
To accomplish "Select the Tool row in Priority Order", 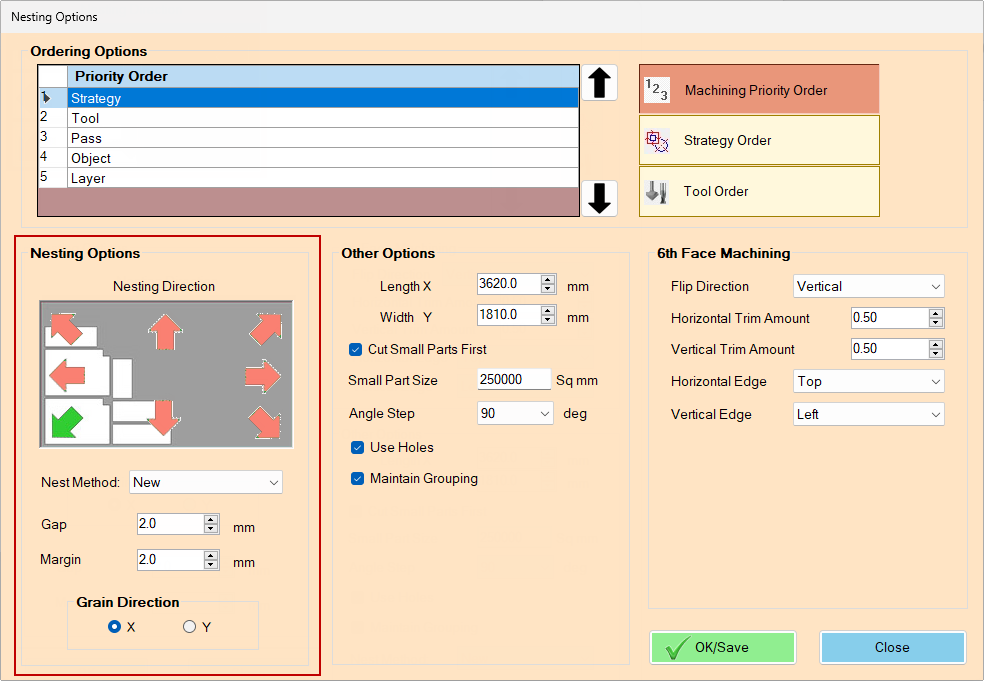I will click(200, 118).
